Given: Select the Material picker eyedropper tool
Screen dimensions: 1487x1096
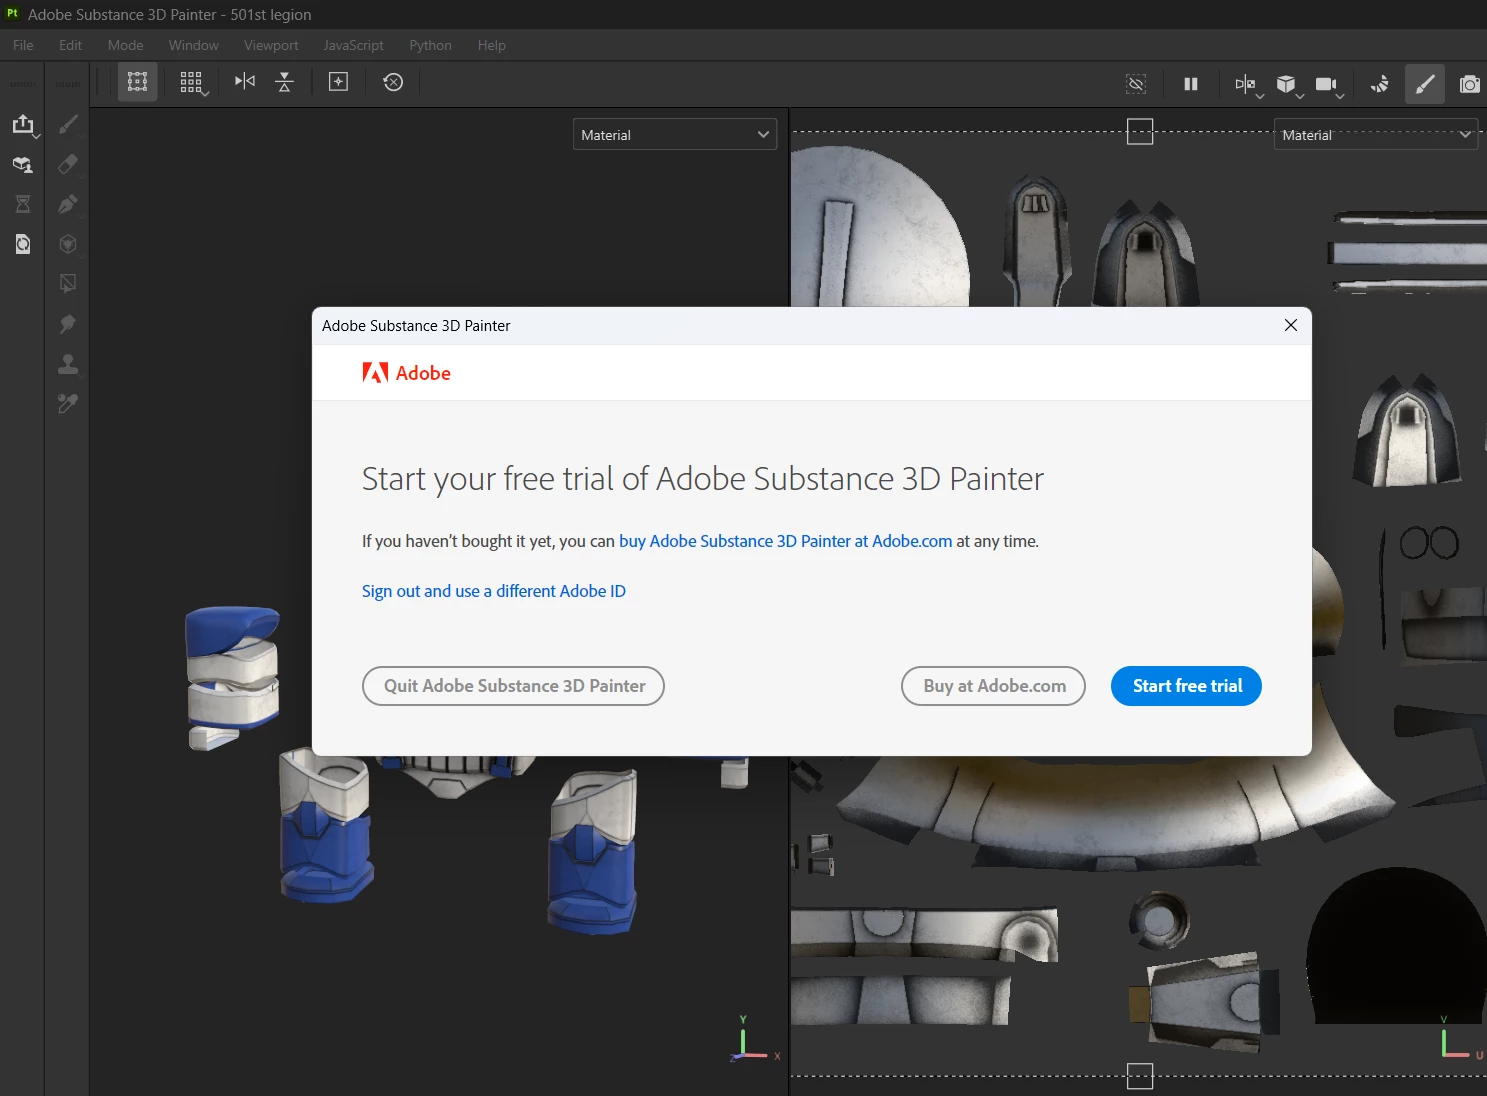Looking at the screenshot, I should [68, 404].
